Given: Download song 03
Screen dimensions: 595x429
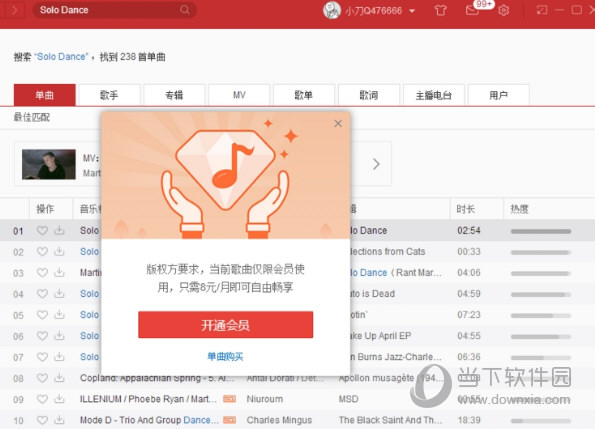Looking at the screenshot, I should coord(59,272).
